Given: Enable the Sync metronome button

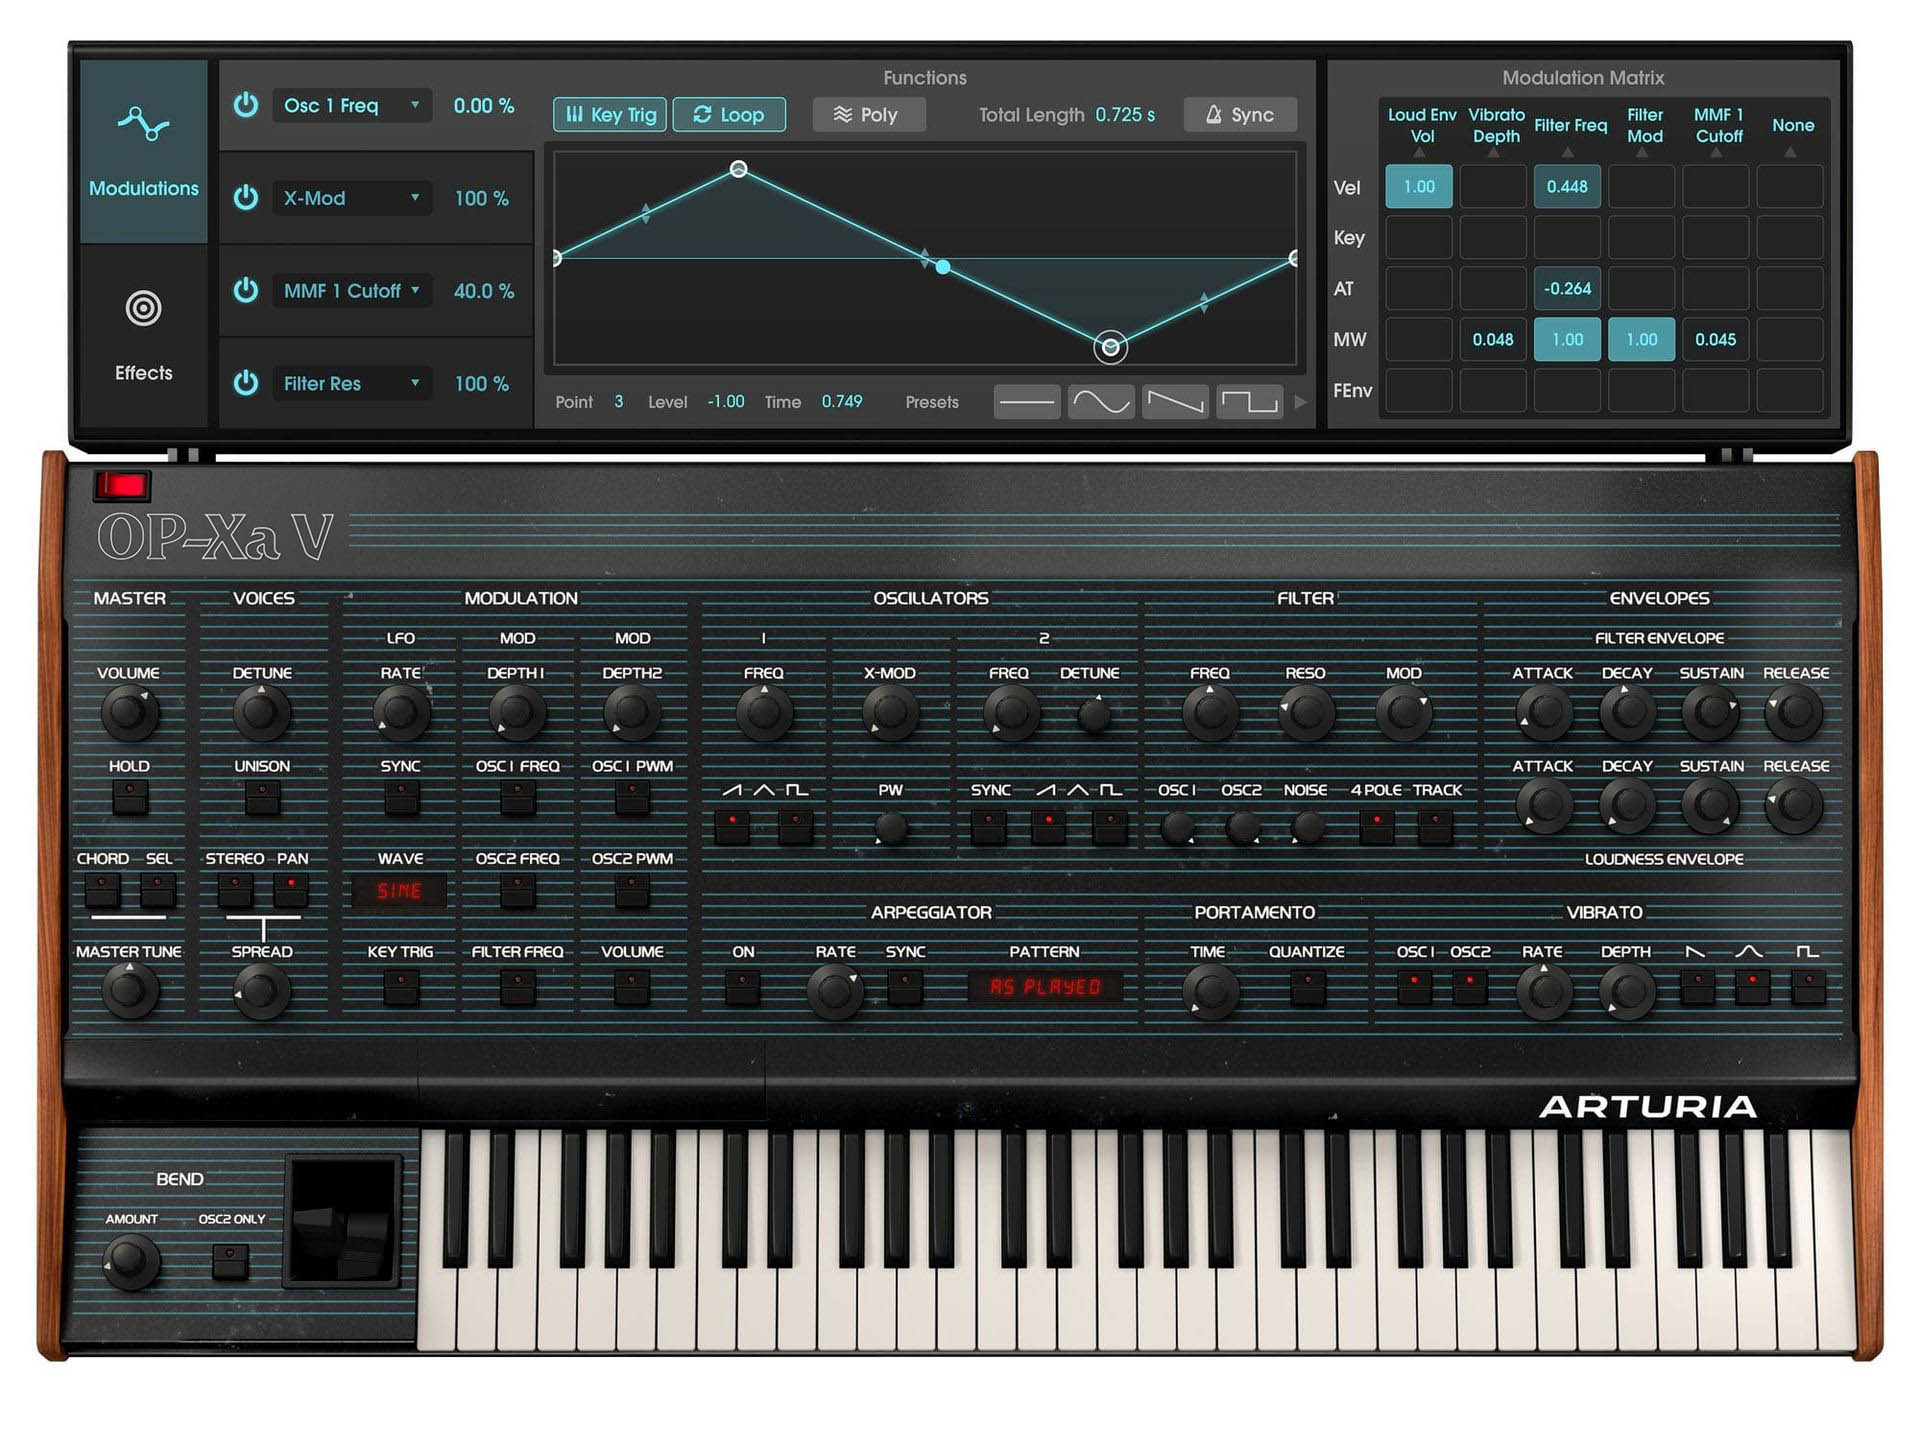Looking at the screenshot, I should tap(1239, 115).
